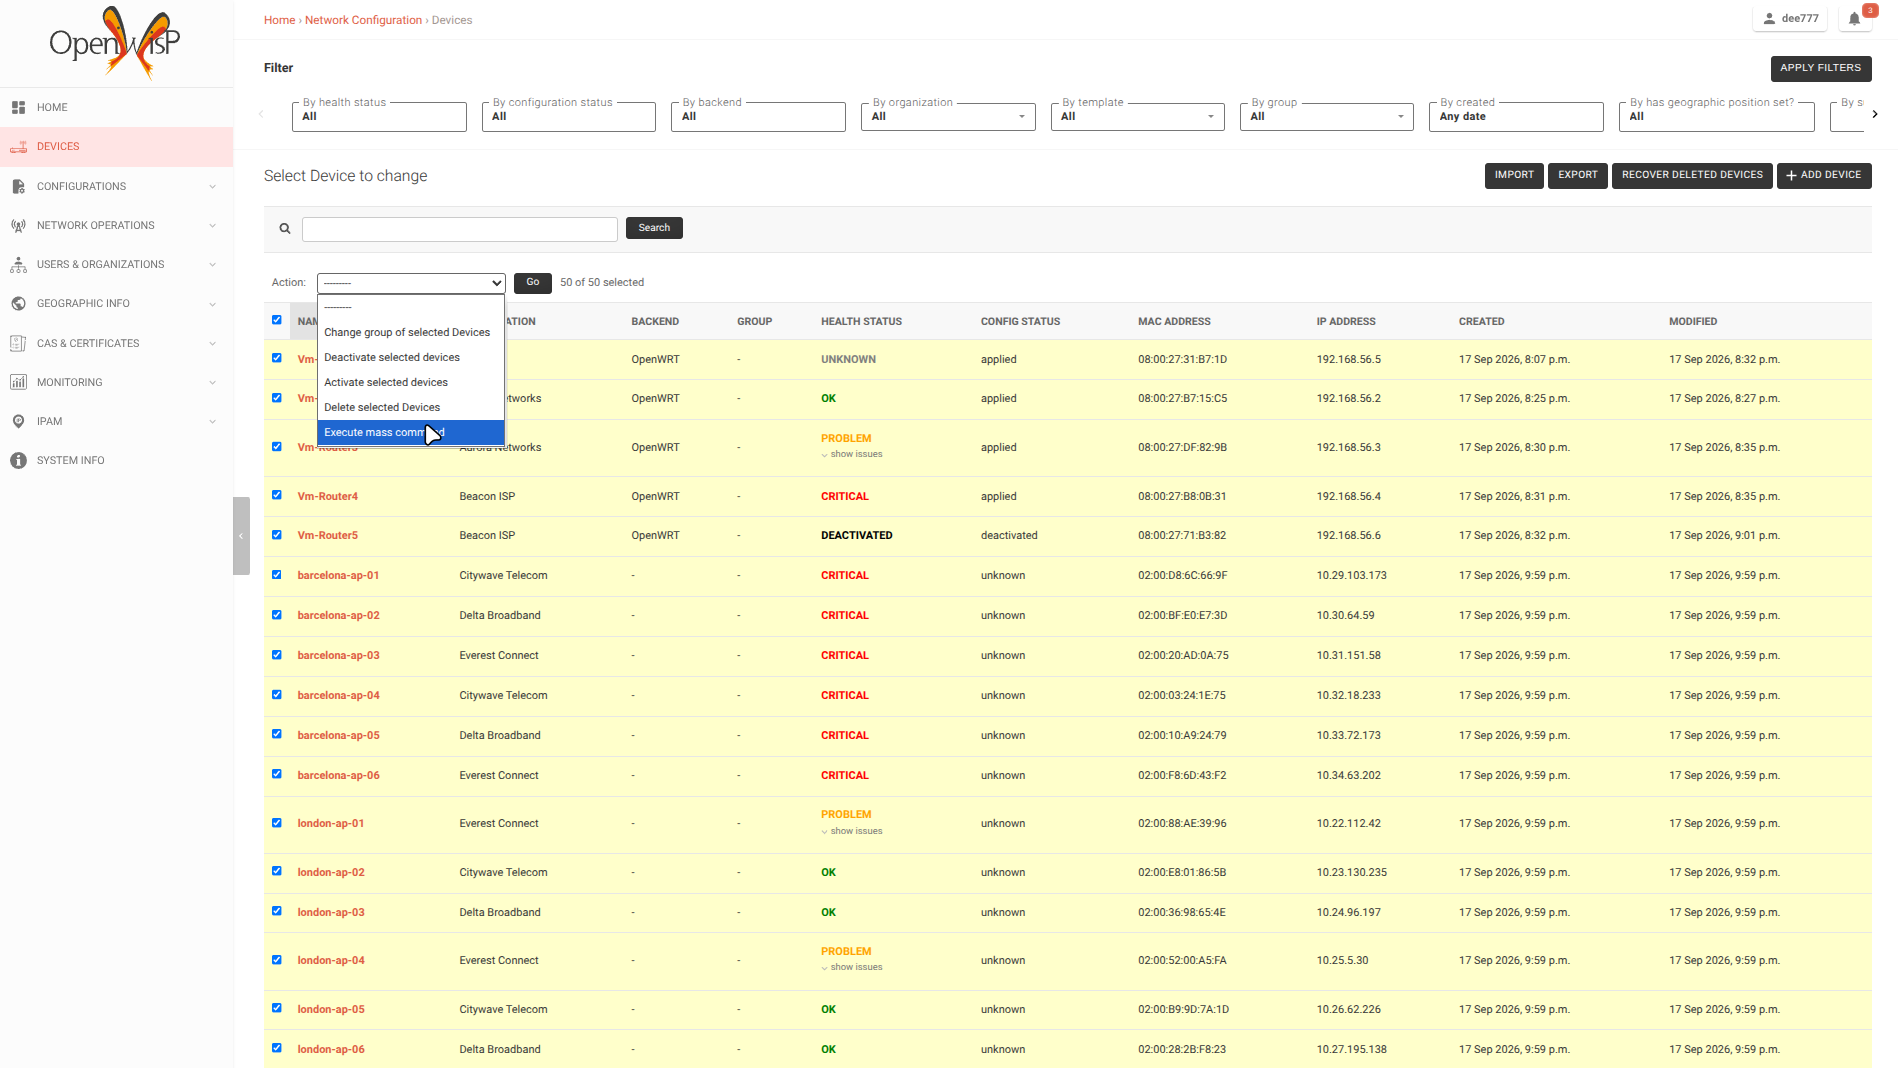Open the By backend filter
1898x1068 pixels.
tap(758, 116)
